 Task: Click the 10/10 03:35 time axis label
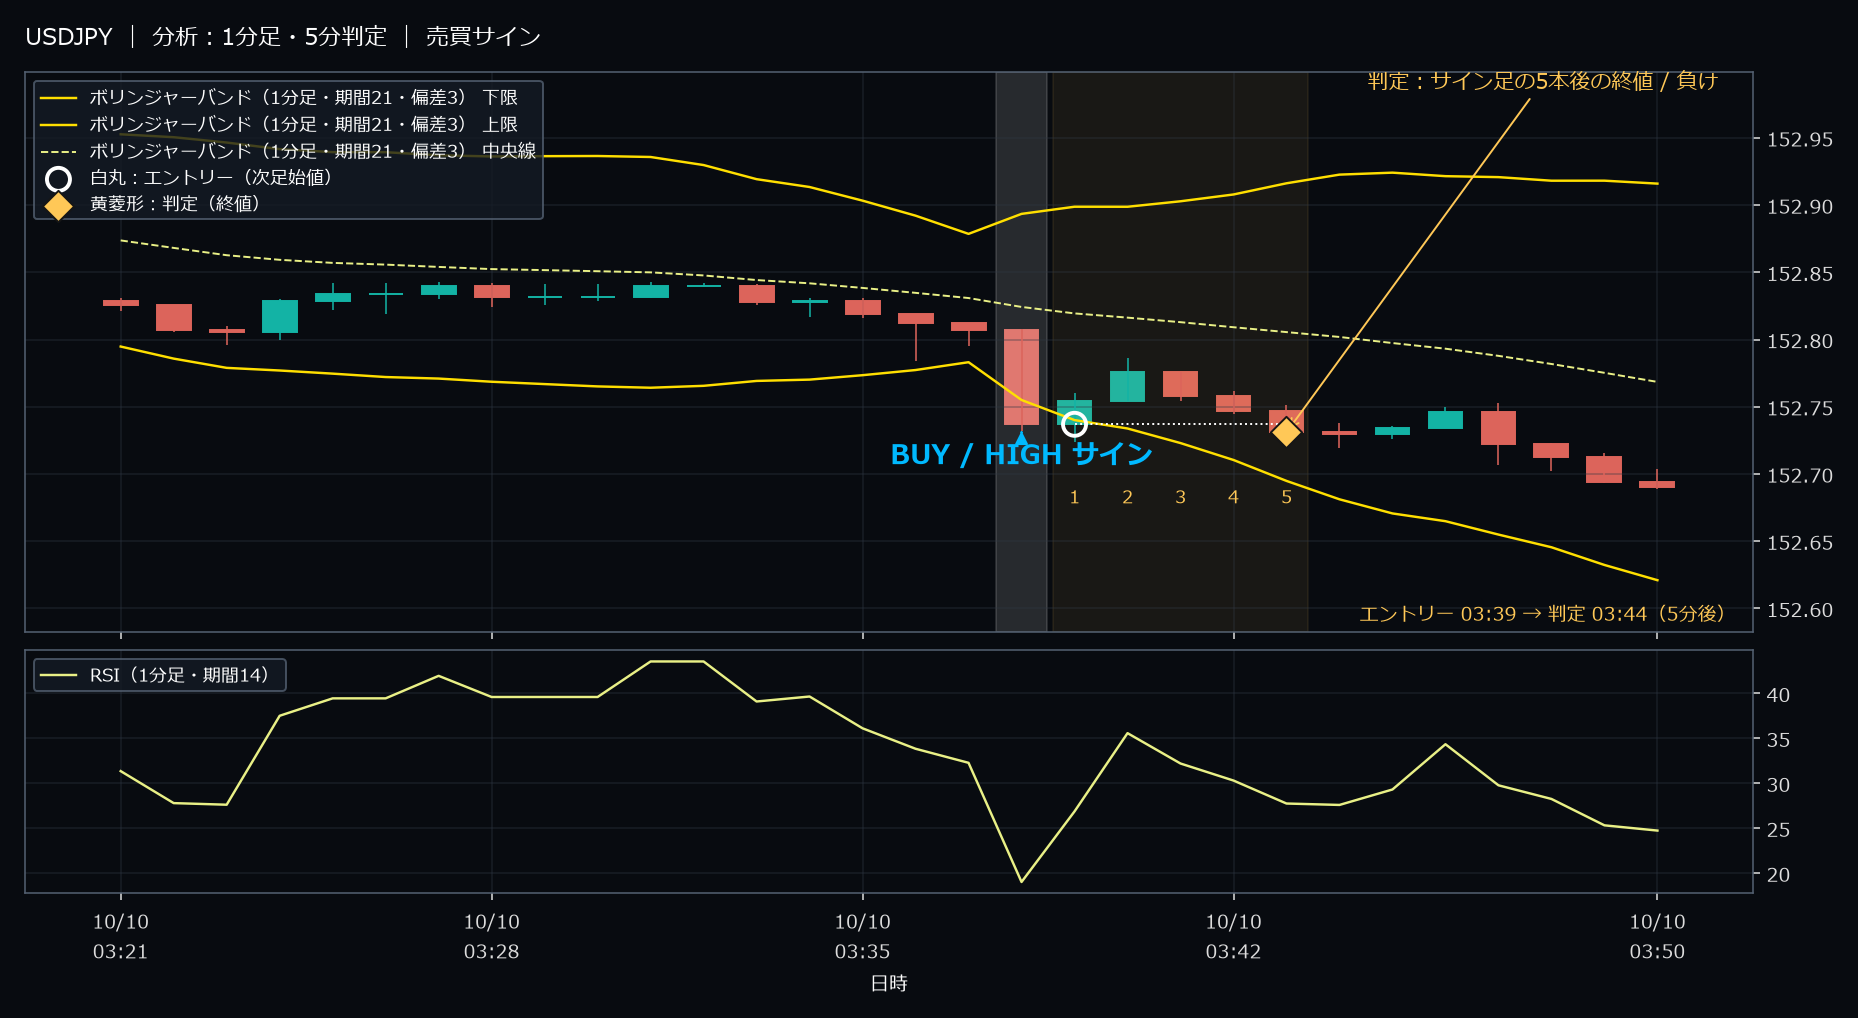pos(862,937)
